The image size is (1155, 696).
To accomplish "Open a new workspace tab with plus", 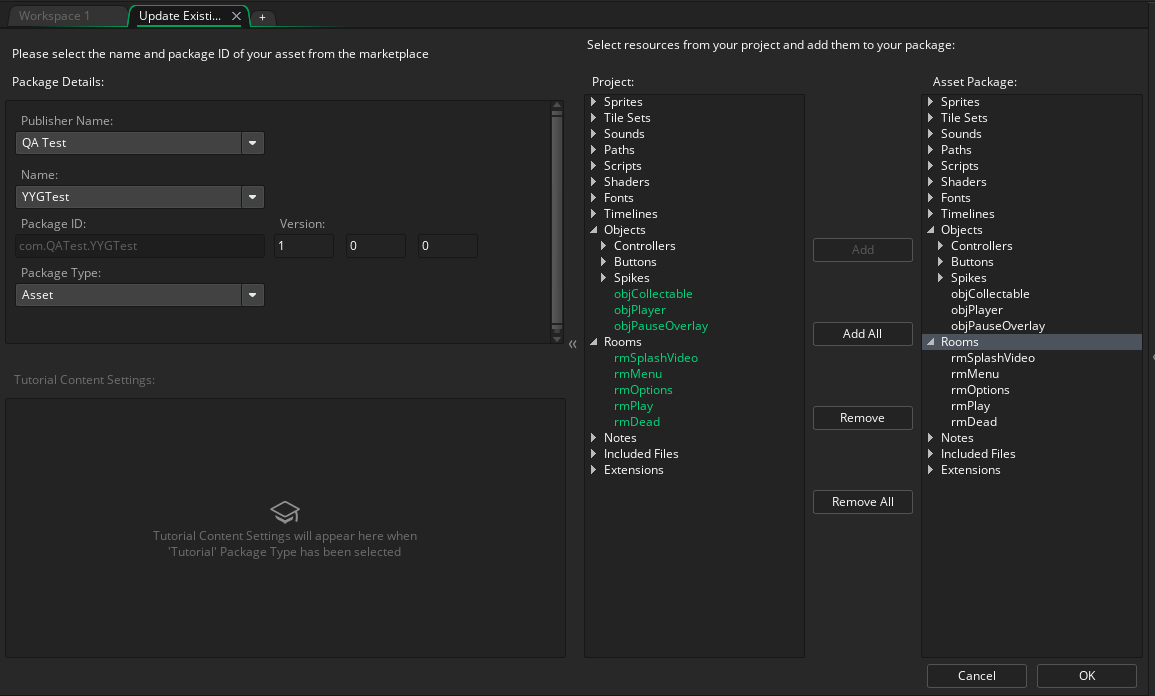I will click(262, 17).
